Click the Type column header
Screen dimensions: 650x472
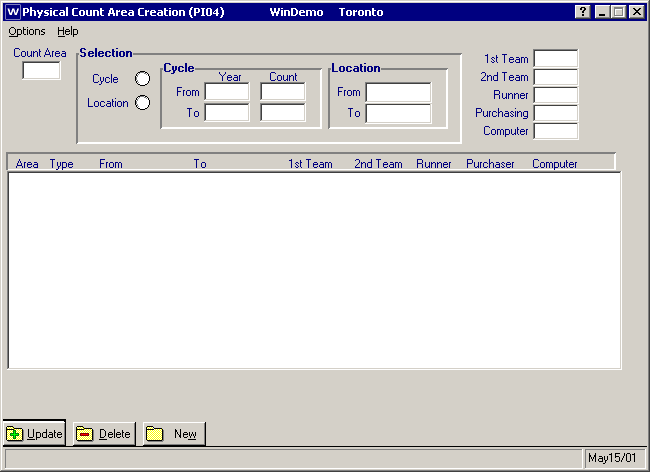[61, 164]
